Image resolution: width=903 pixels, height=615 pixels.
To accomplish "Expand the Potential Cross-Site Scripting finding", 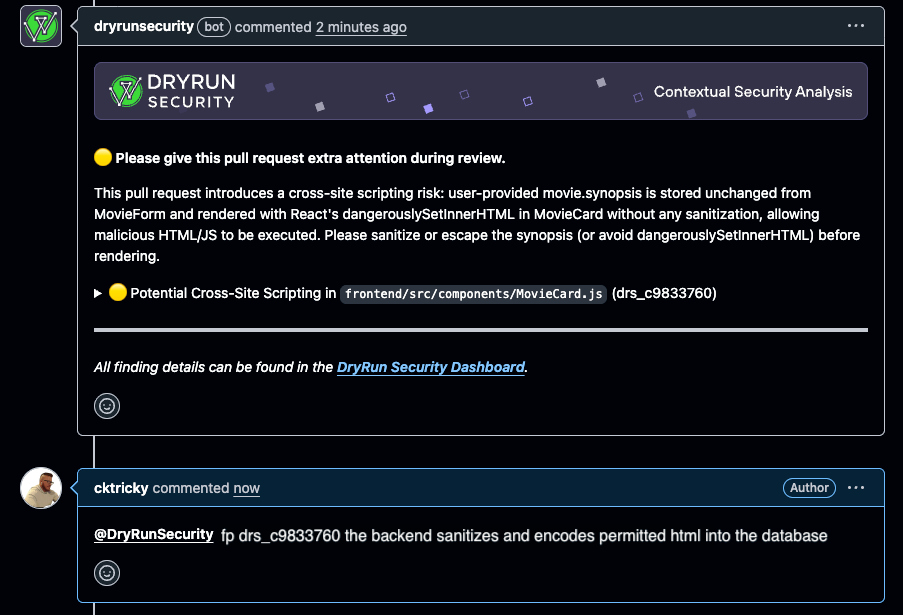I will point(98,294).
